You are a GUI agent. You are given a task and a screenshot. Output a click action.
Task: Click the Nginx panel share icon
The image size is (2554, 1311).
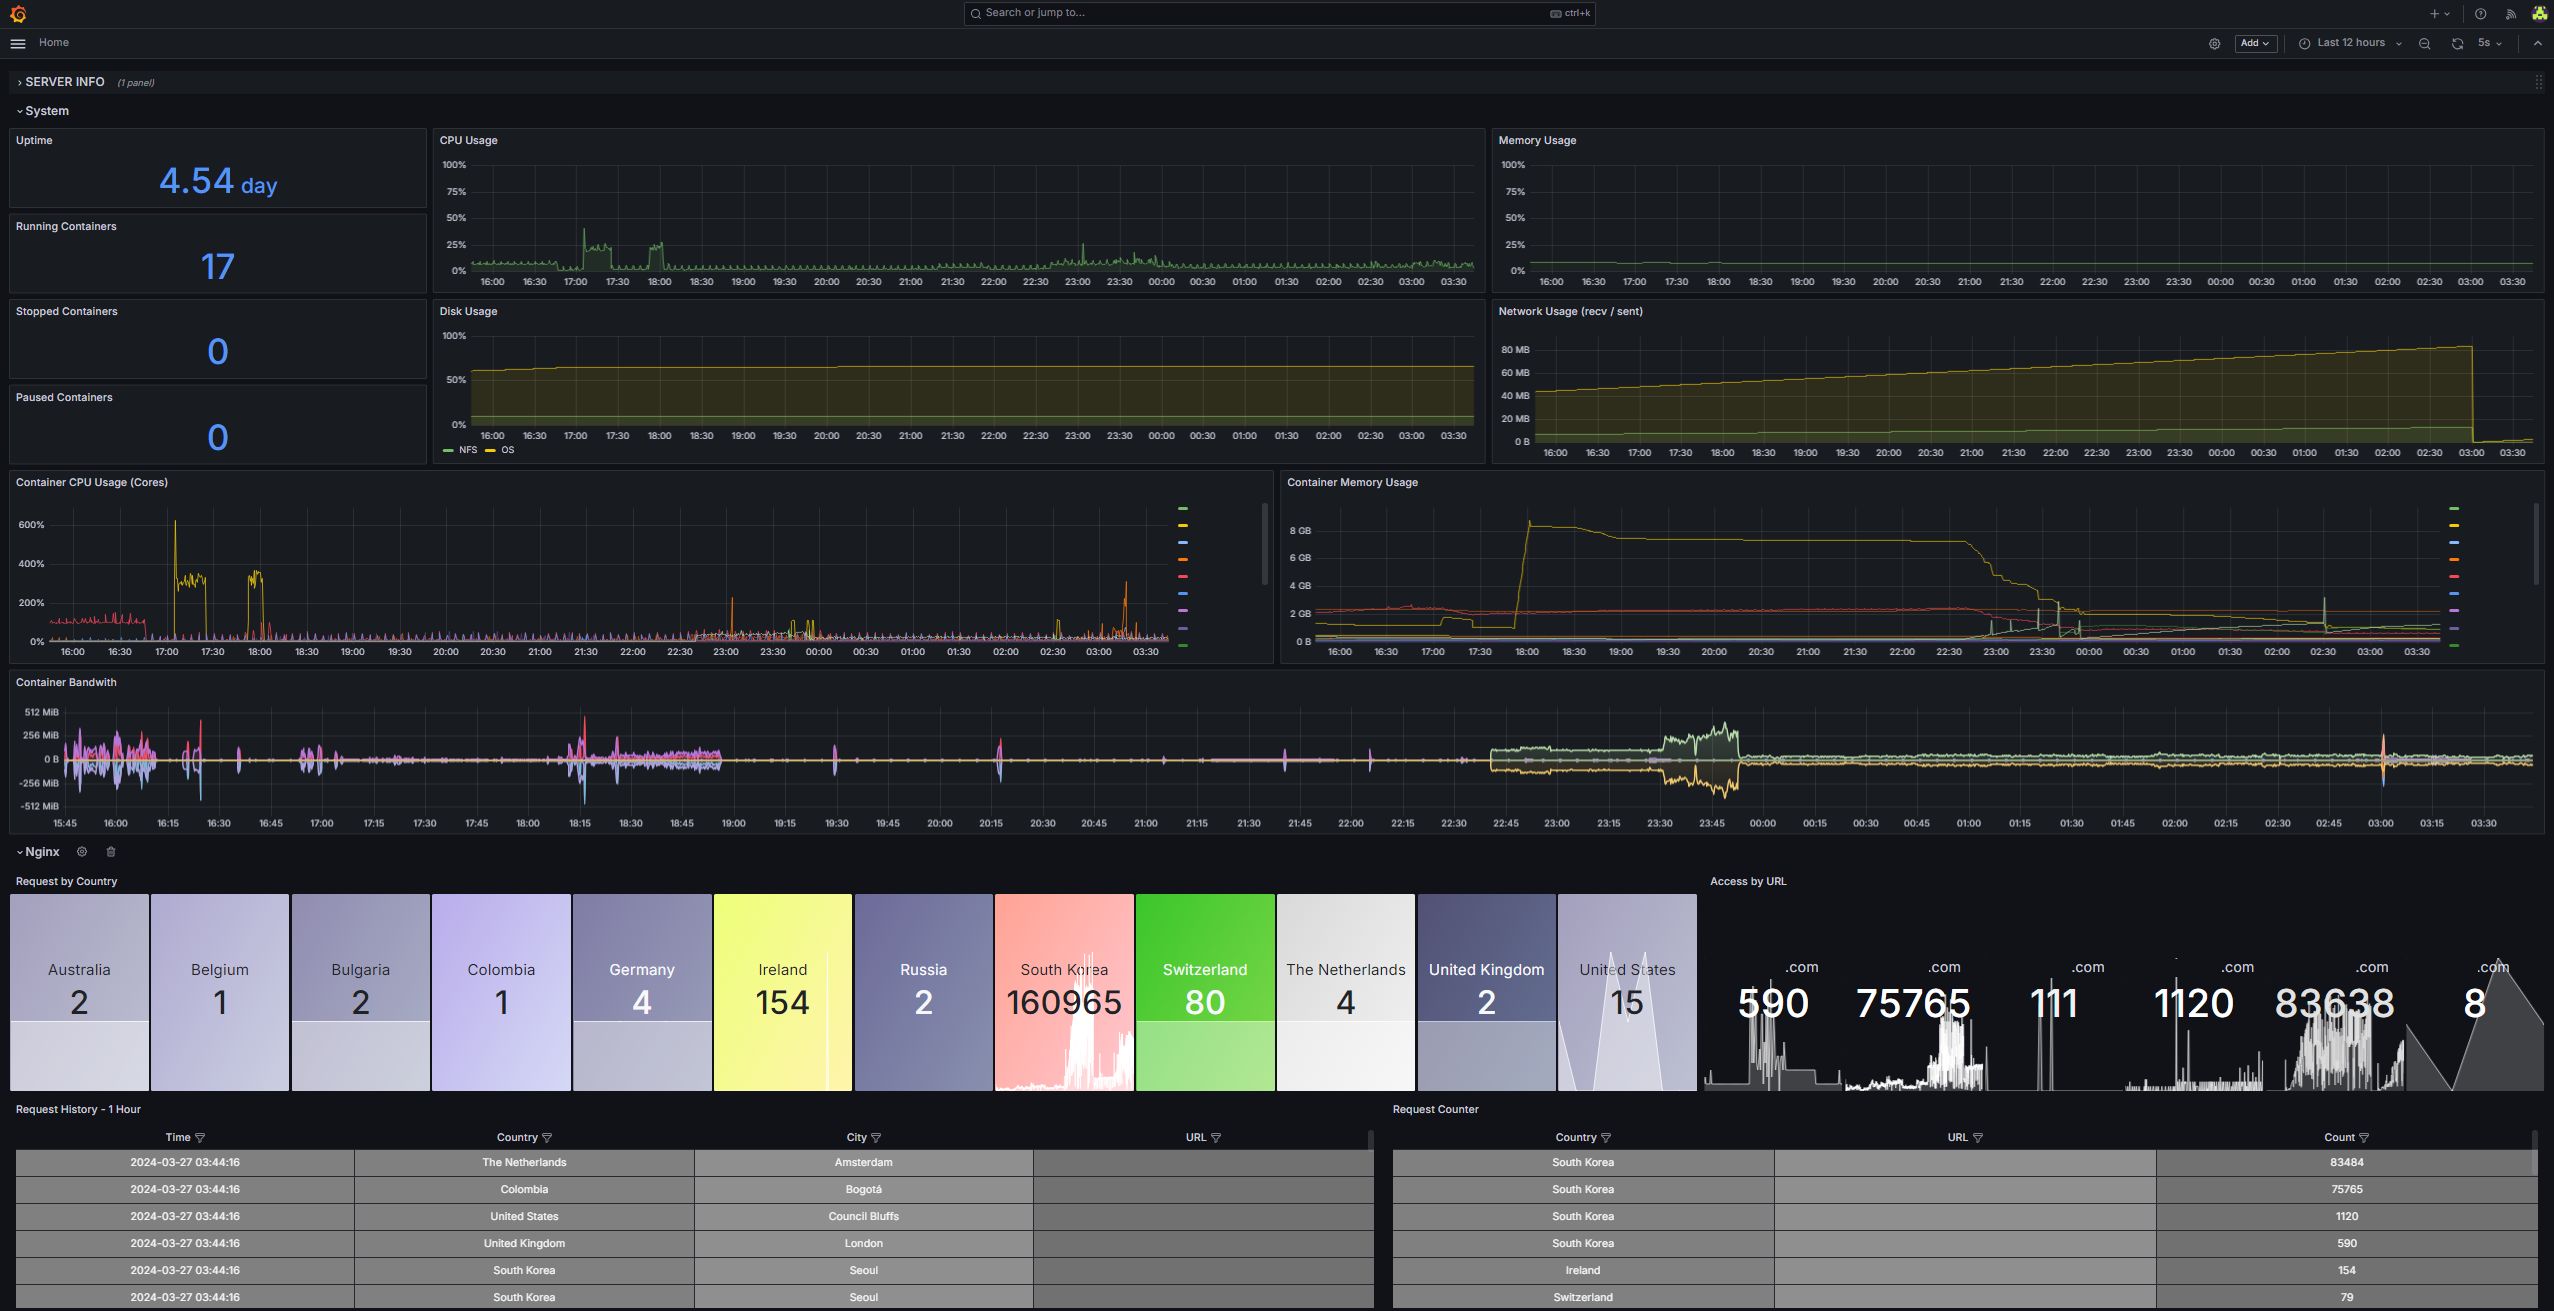(x=109, y=851)
